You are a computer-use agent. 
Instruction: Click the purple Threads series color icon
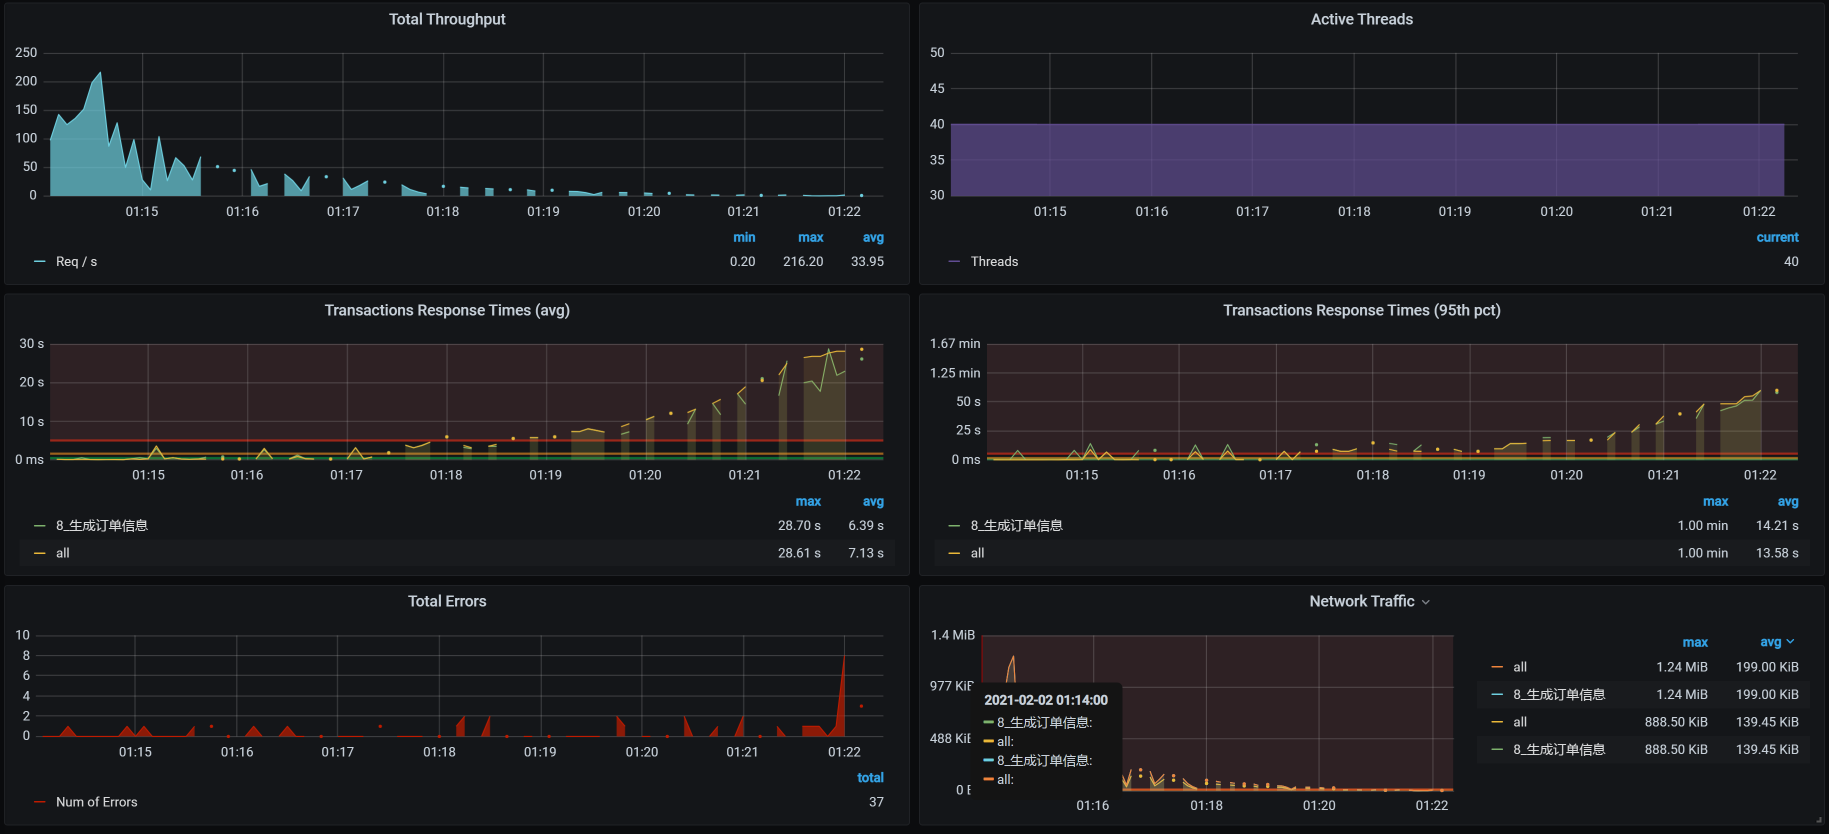coord(954,262)
